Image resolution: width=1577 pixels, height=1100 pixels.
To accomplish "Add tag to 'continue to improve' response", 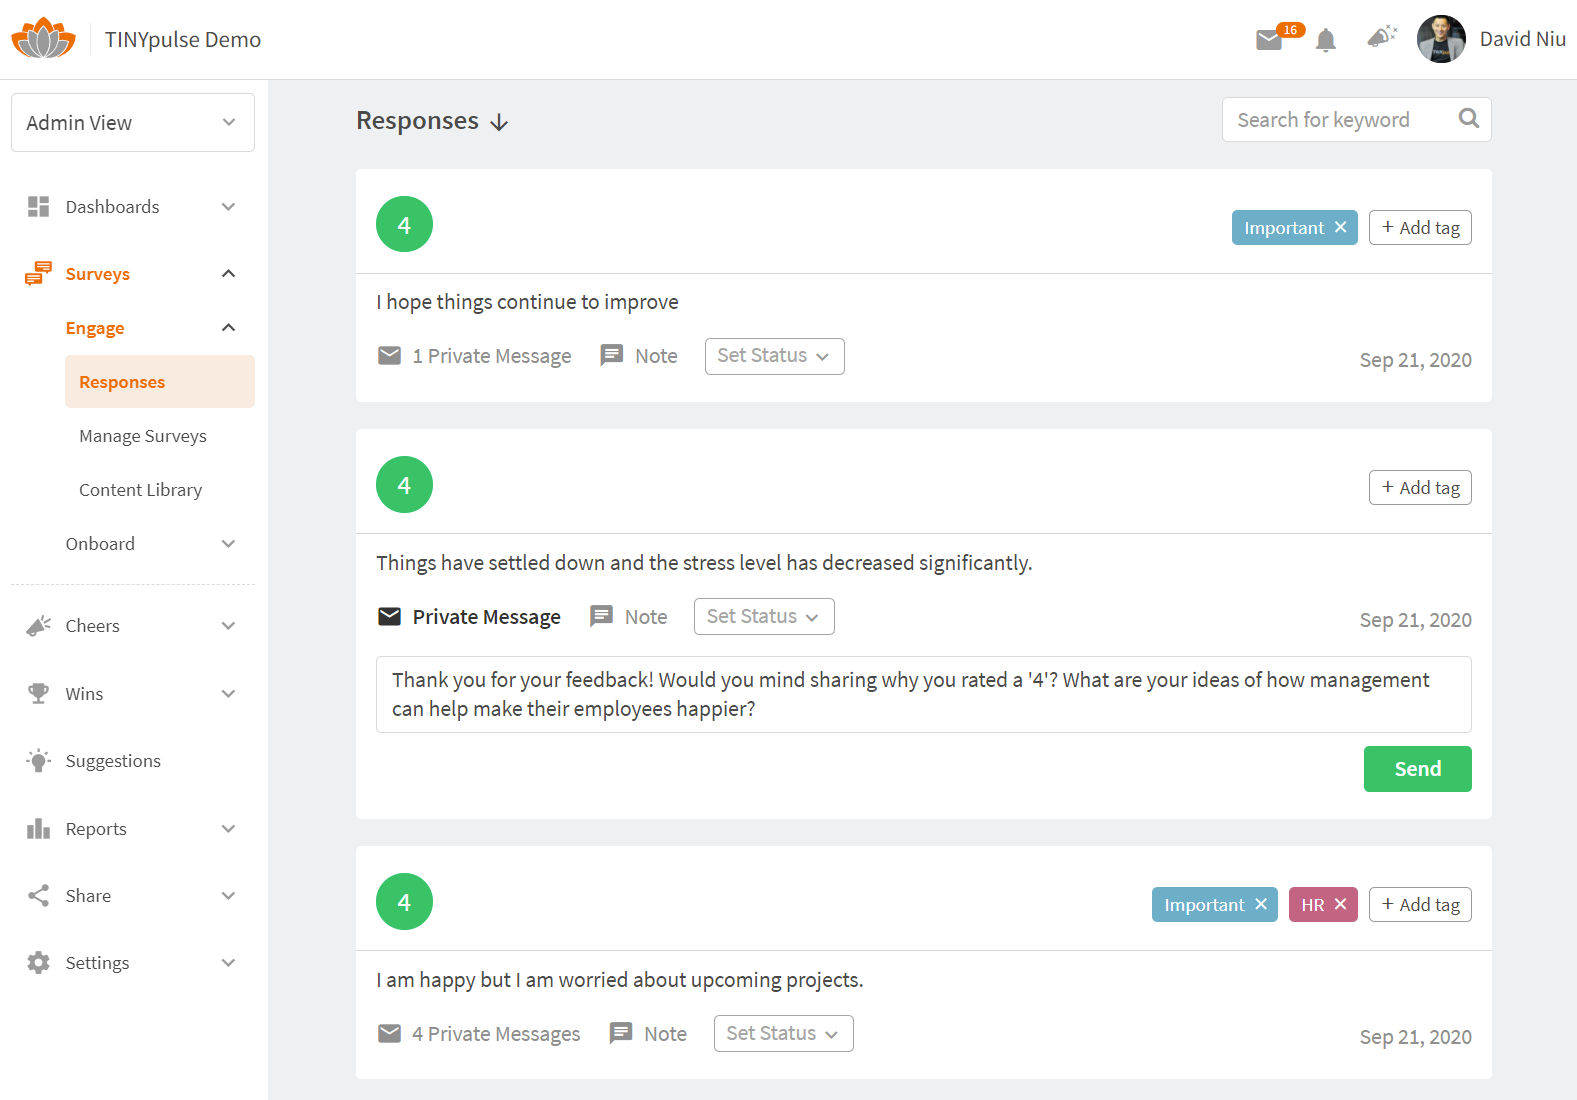I will pyautogui.click(x=1420, y=227).
